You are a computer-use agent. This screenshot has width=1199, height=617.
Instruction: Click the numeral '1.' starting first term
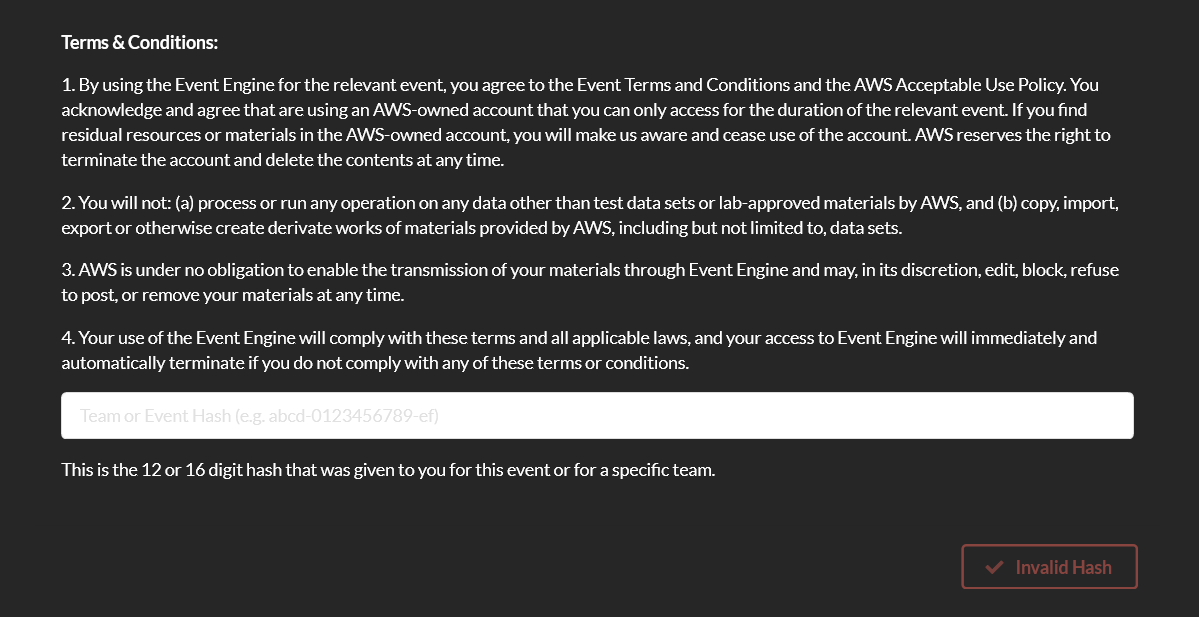point(67,85)
